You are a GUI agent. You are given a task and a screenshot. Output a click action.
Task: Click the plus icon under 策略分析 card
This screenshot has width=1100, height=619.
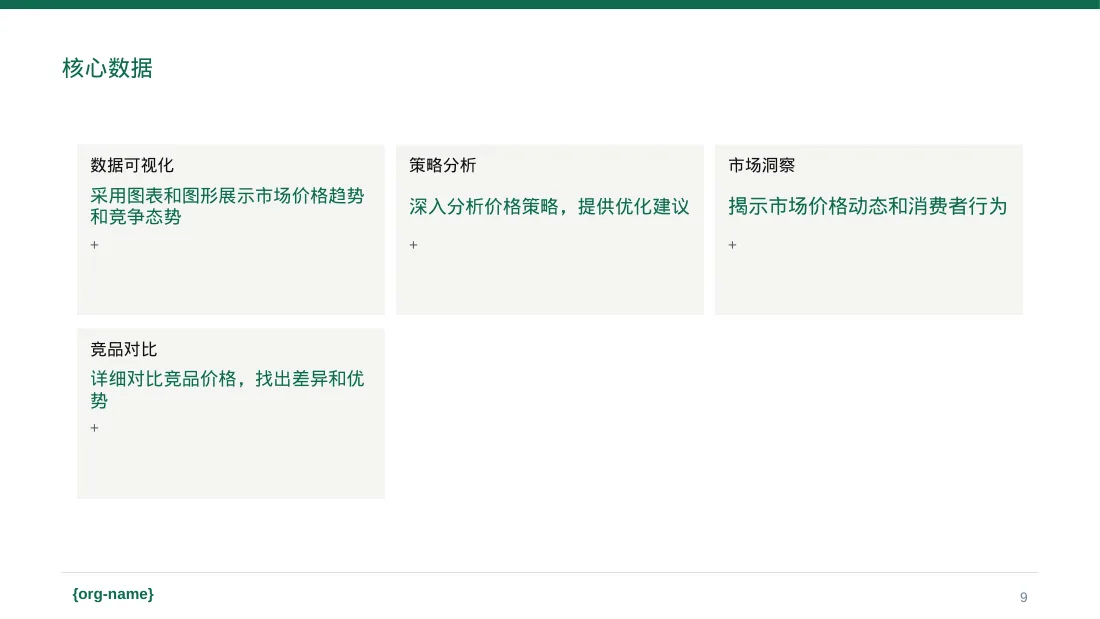click(x=413, y=245)
